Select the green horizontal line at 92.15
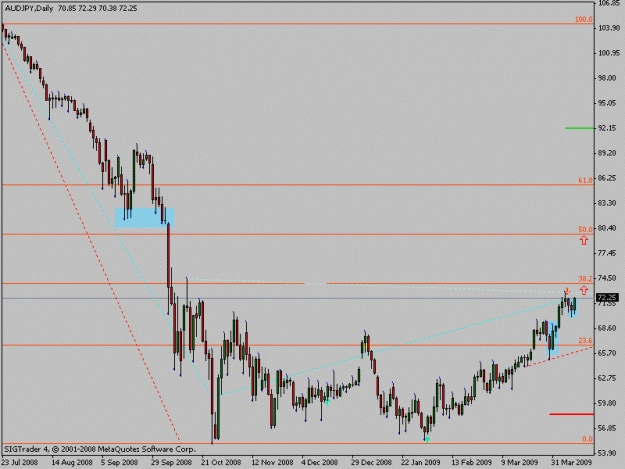 pyautogui.click(x=579, y=128)
